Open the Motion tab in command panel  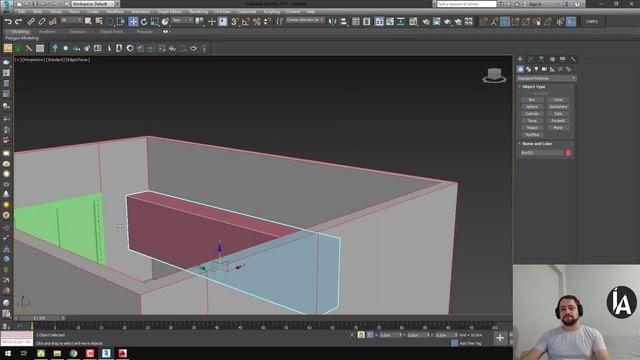[552, 60]
